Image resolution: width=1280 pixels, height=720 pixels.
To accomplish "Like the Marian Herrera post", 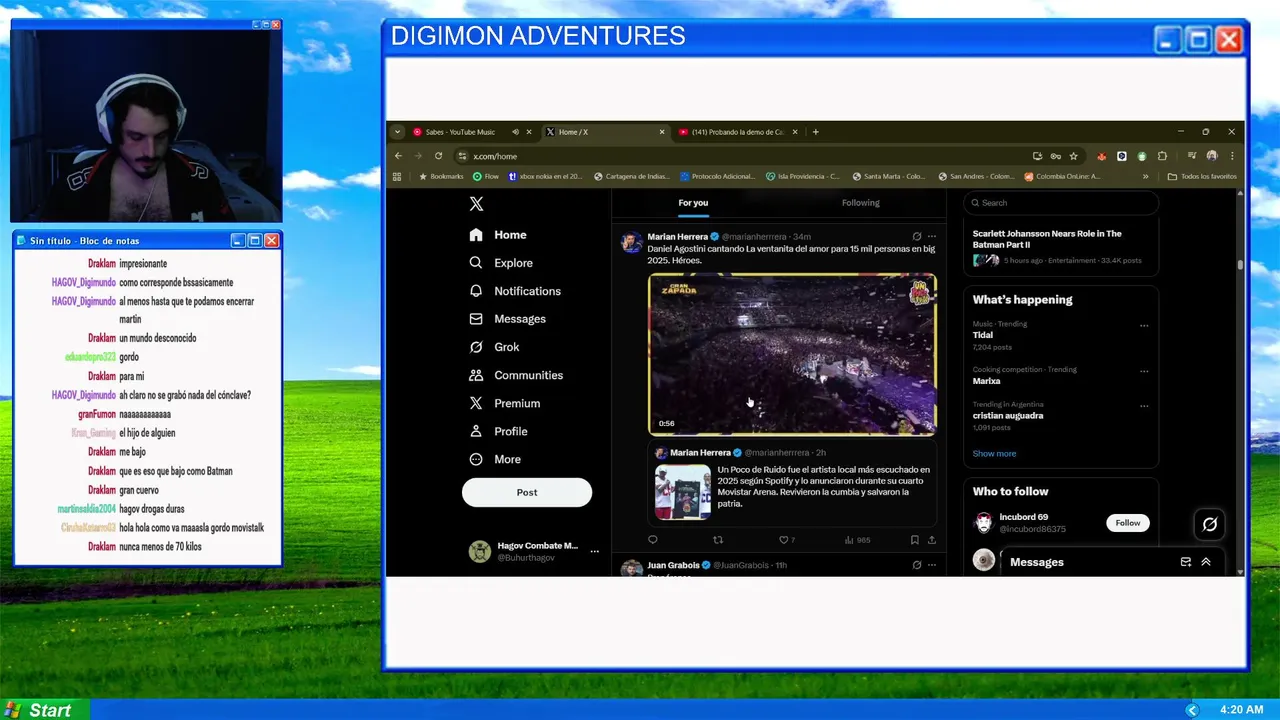I will pyautogui.click(x=786, y=540).
